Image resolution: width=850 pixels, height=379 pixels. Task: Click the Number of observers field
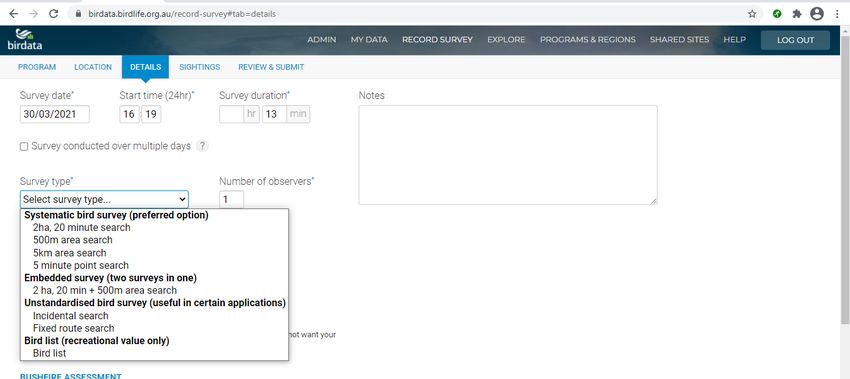[x=231, y=200]
